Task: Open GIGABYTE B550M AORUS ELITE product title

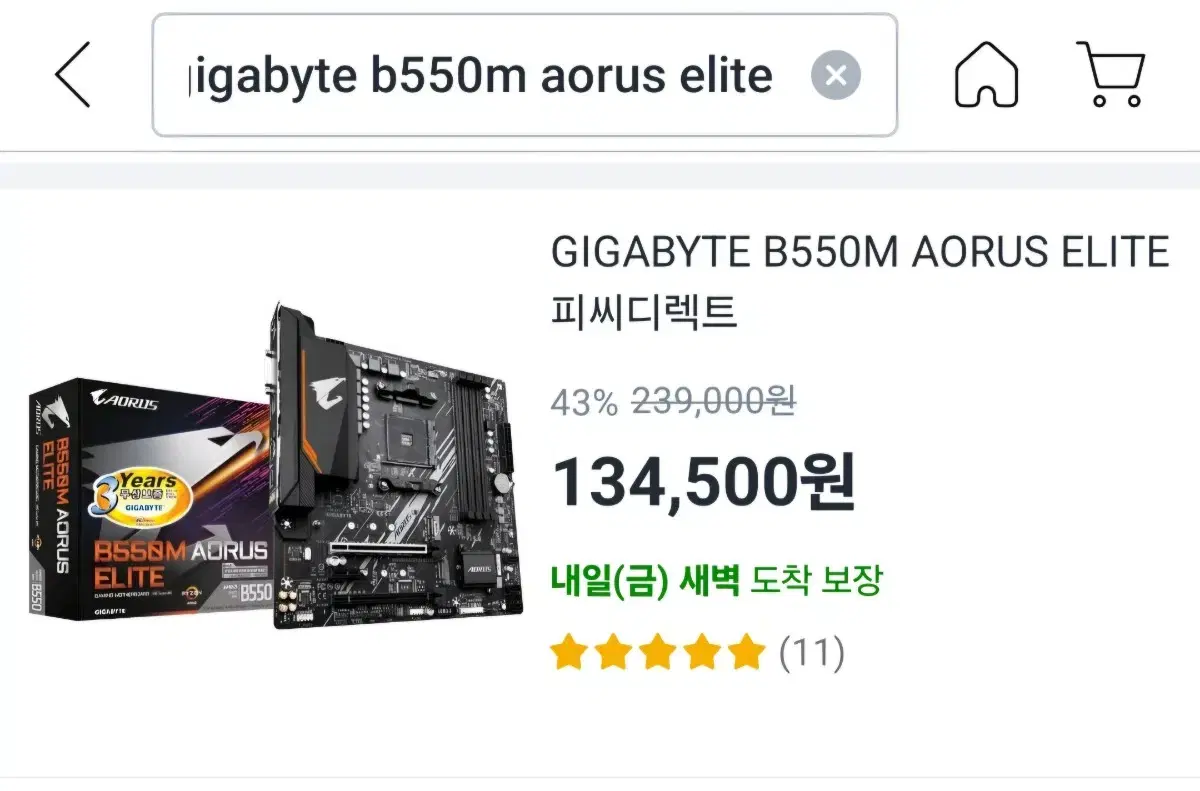Action: (860, 252)
